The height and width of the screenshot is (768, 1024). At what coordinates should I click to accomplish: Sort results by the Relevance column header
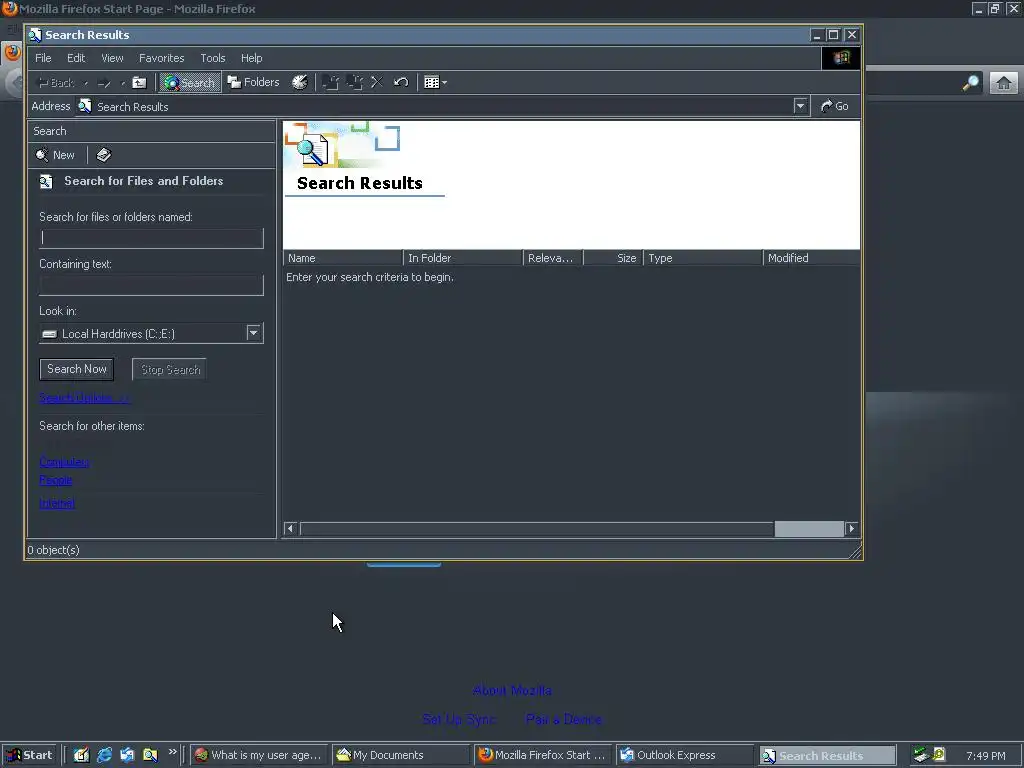(x=553, y=258)
